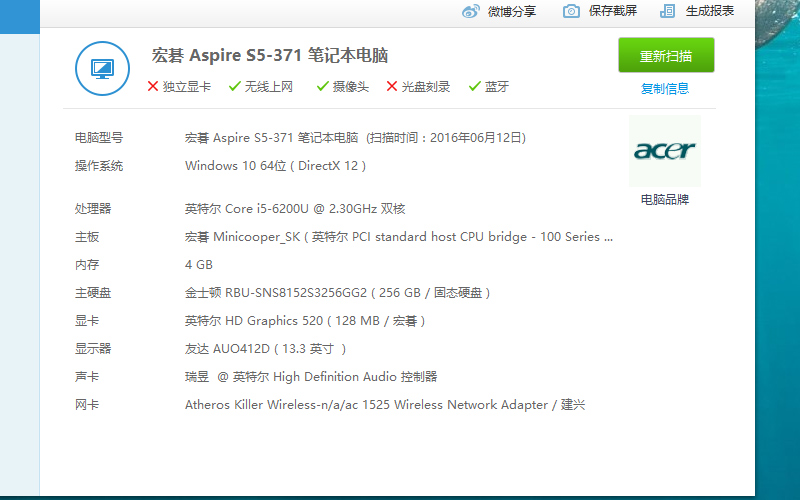The width and height of the screenshot is (800, 500).
Task: Click the 电脑型号 row label
Action: [99, 138]
